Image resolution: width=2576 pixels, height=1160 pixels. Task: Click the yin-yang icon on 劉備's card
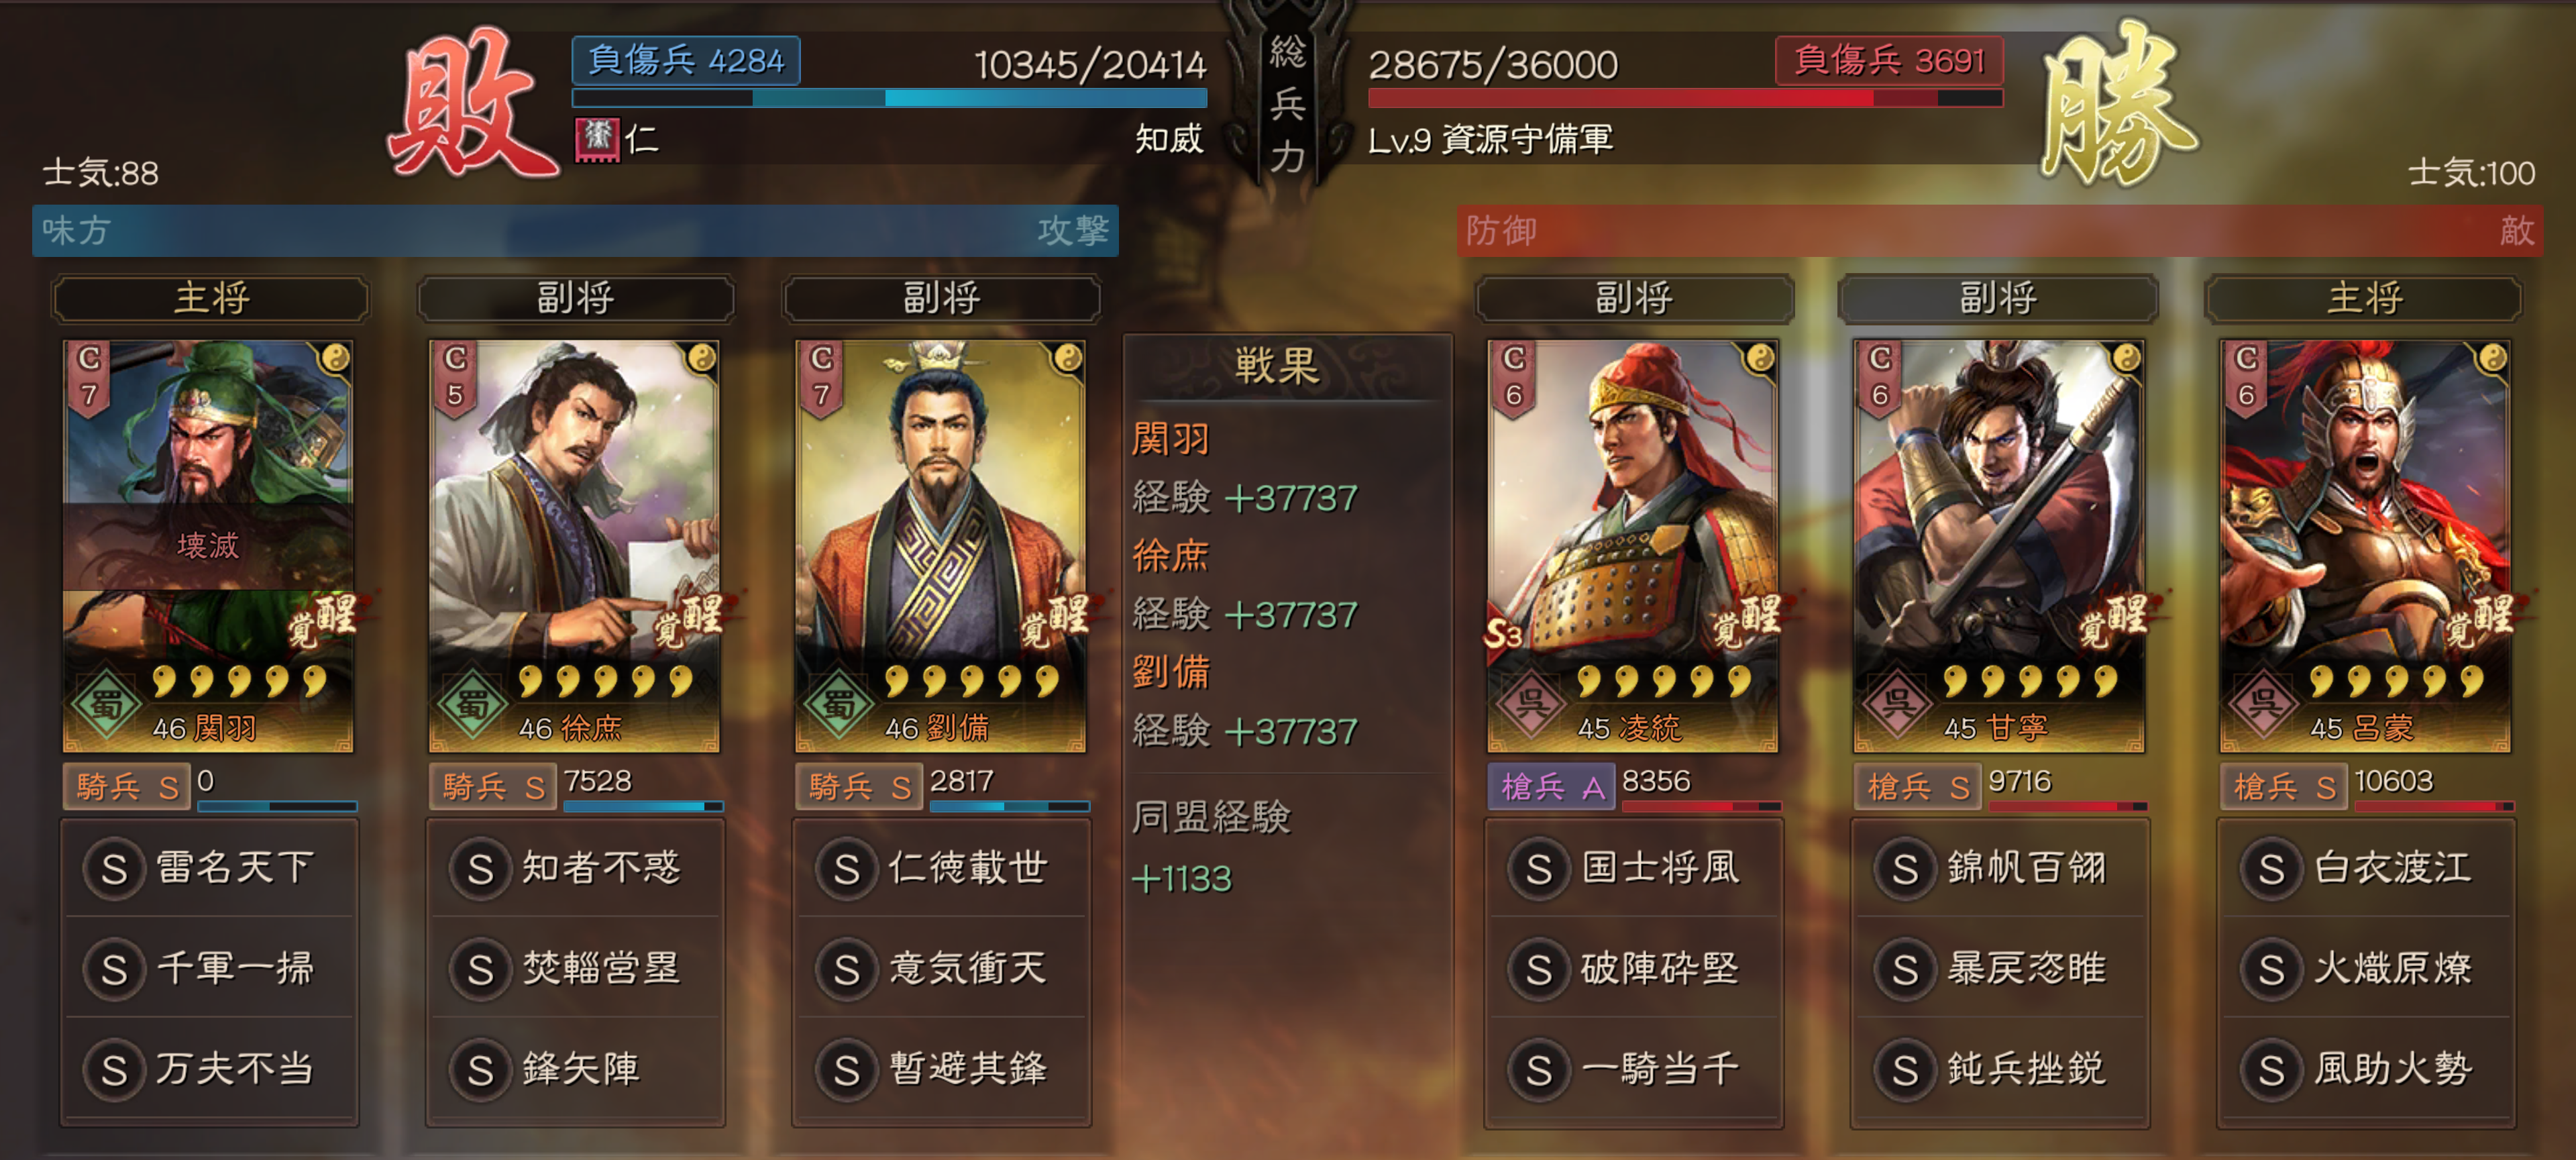coord(1068,358)
